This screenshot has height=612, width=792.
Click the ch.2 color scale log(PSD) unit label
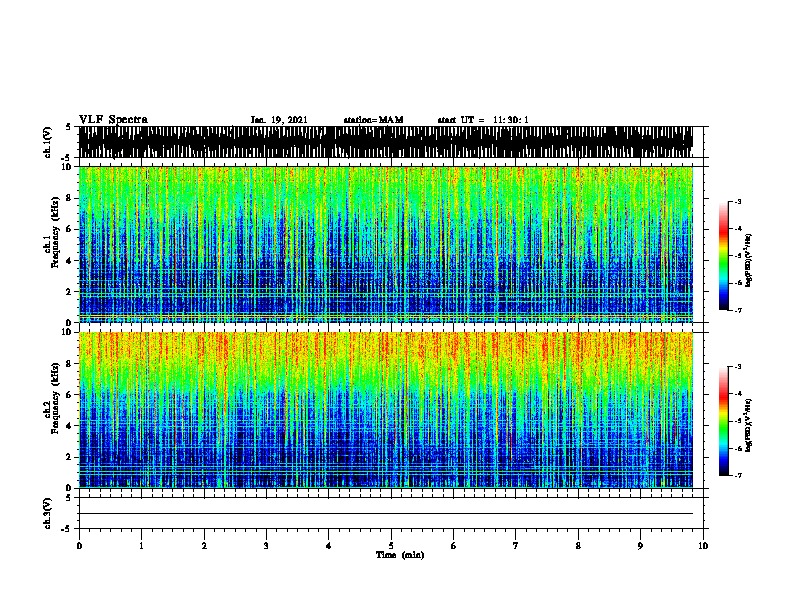tap(749, 425)
